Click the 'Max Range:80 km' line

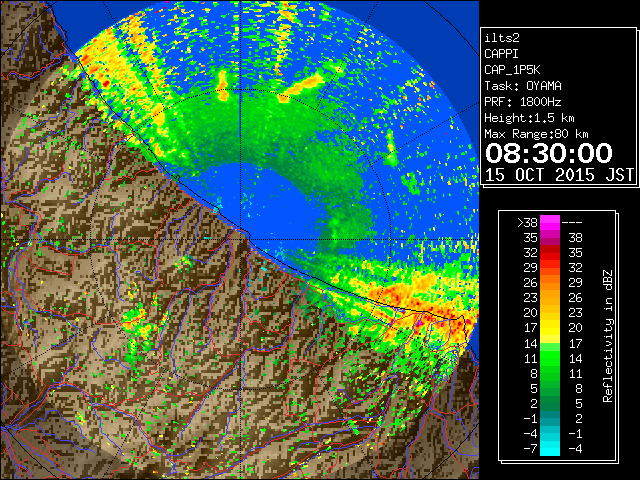tap(536, 134)
